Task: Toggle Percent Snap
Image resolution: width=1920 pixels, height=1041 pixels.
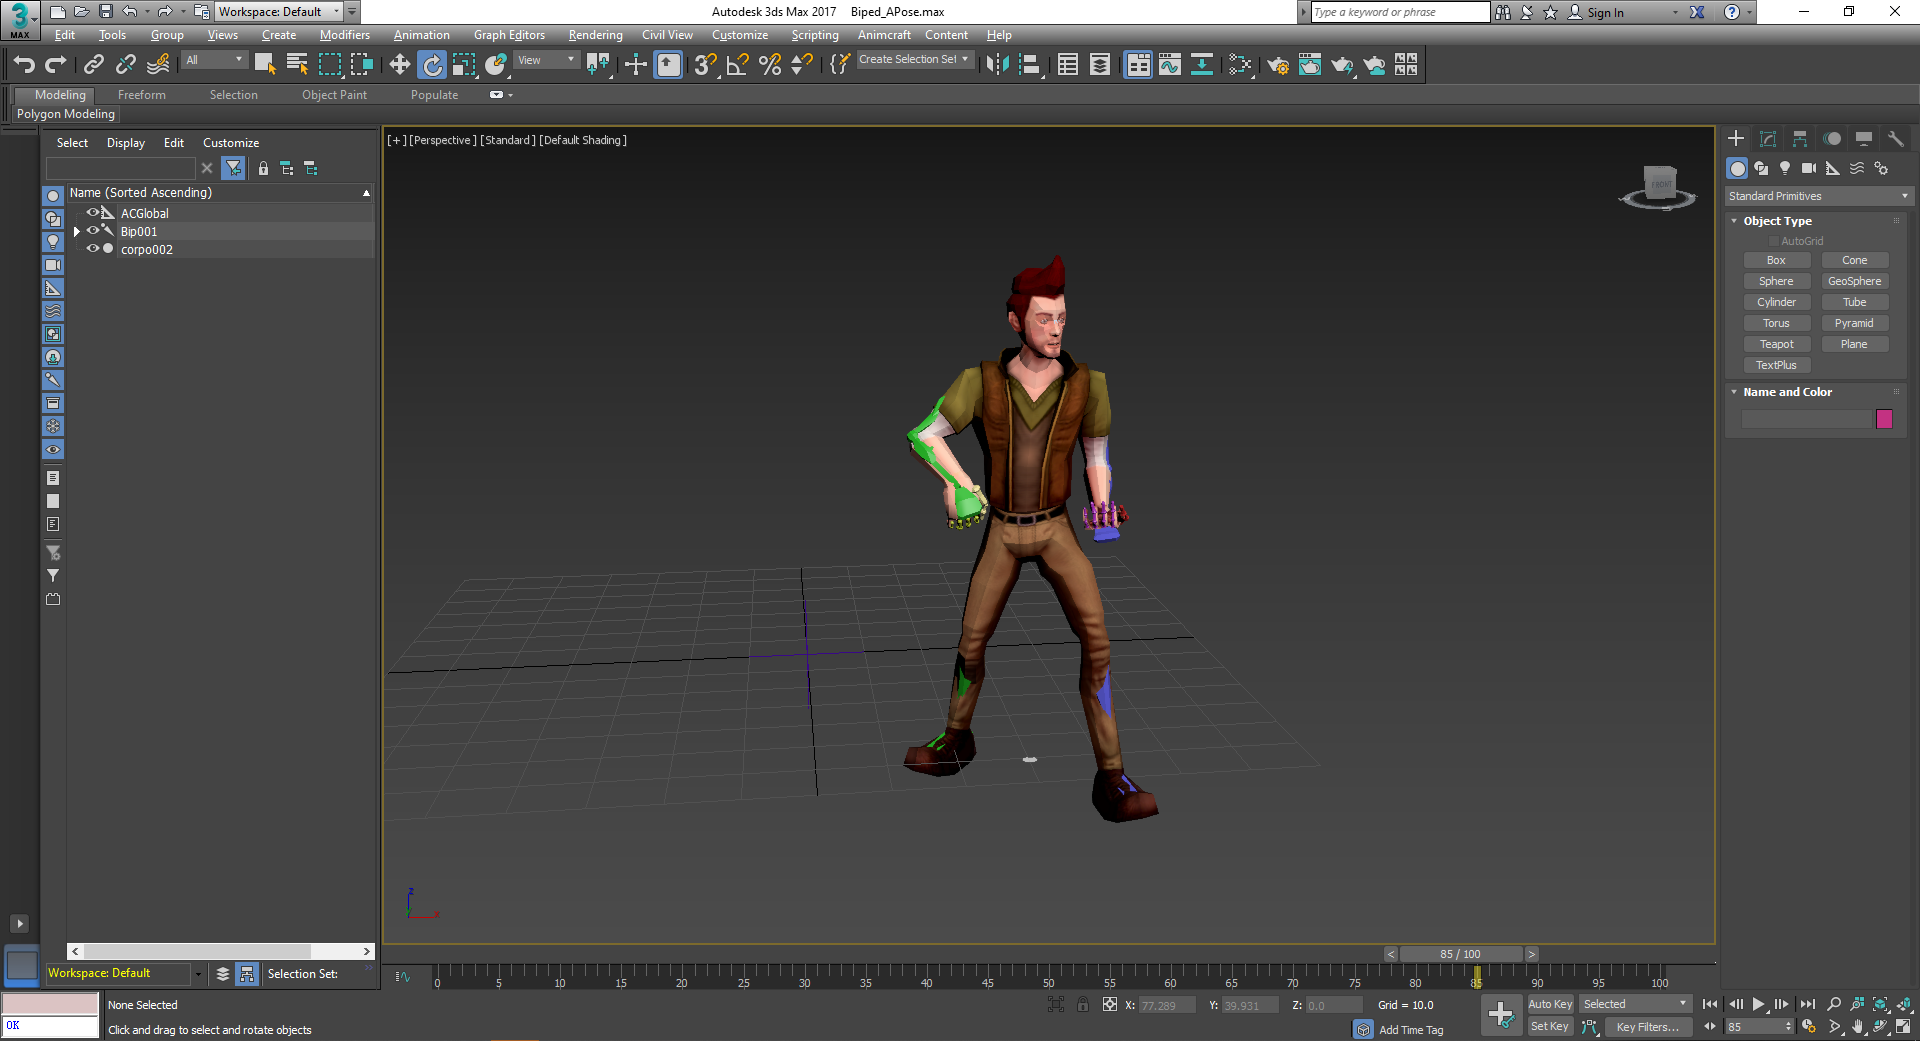Action: [x=770, y=65]
